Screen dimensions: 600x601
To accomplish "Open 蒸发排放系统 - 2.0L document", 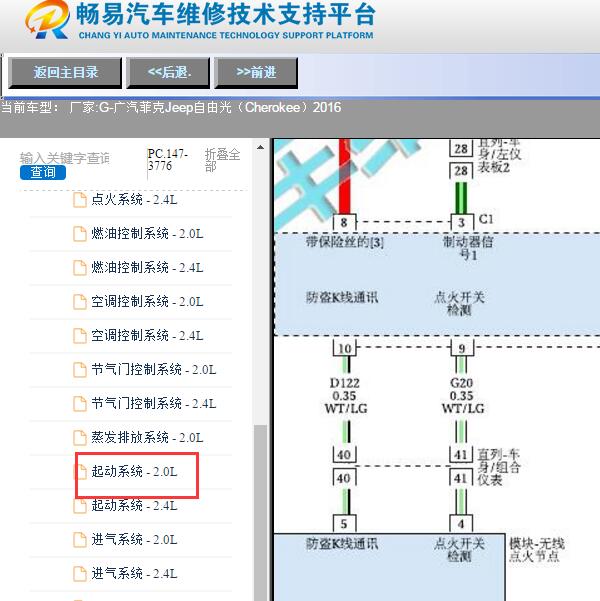I will pos(147,438).
